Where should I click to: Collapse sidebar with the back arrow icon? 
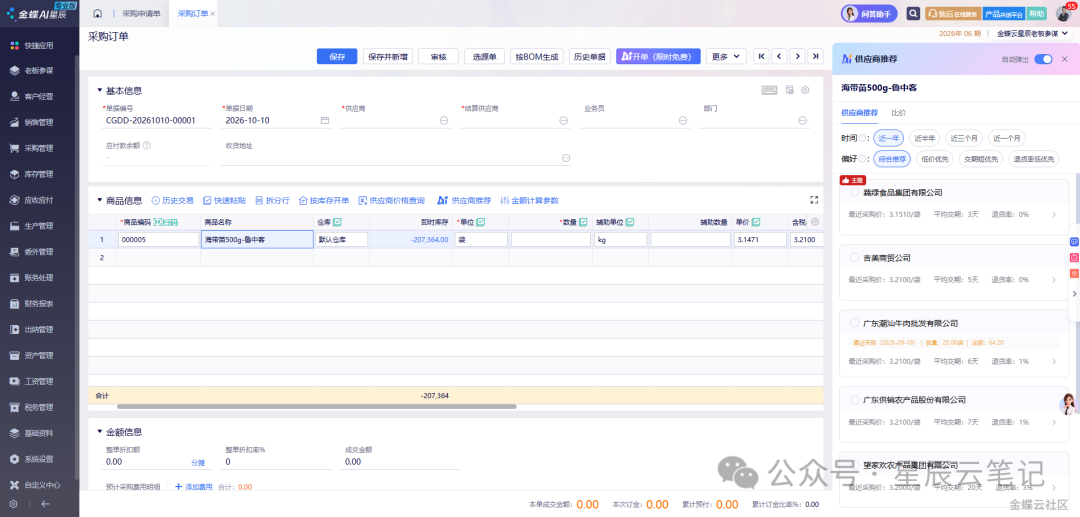[x=45, y=504]
